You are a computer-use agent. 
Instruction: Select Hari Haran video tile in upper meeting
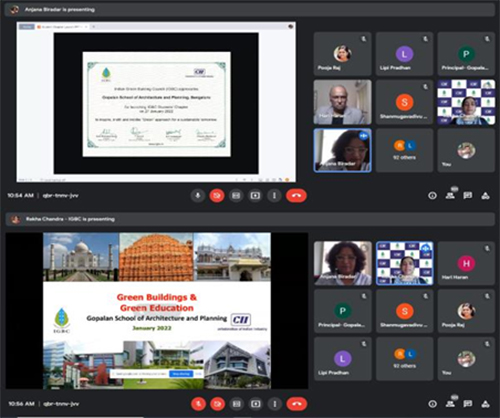point(342,102)
